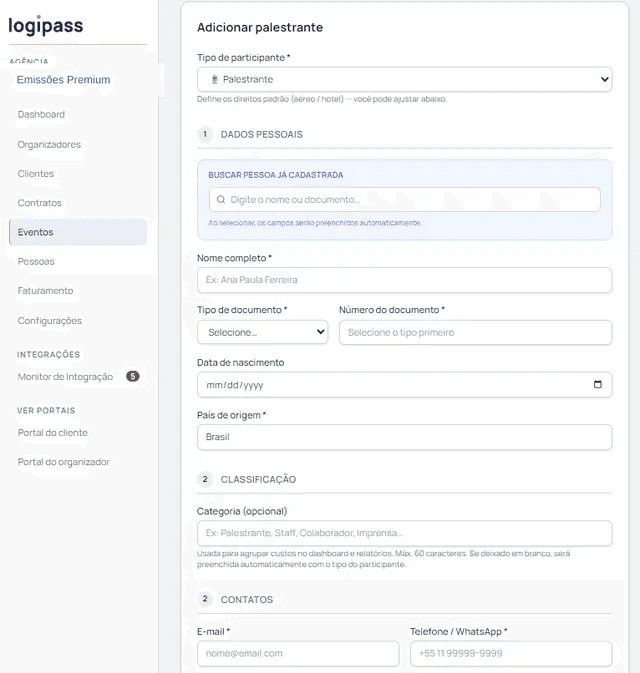Click the 'Define os direitos padrão' hint
640x673 pixels.
click(x=322, y=99)
